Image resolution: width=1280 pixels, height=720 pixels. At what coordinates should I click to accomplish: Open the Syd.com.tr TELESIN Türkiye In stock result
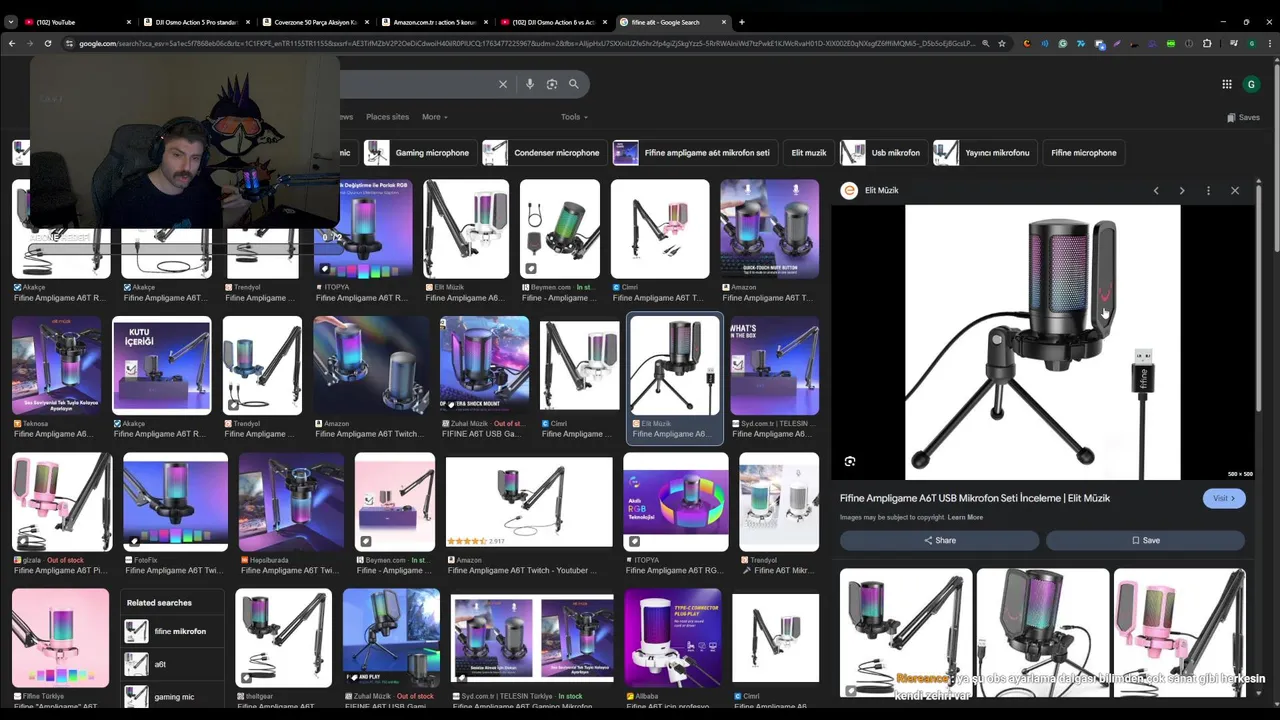pos(532,638)
